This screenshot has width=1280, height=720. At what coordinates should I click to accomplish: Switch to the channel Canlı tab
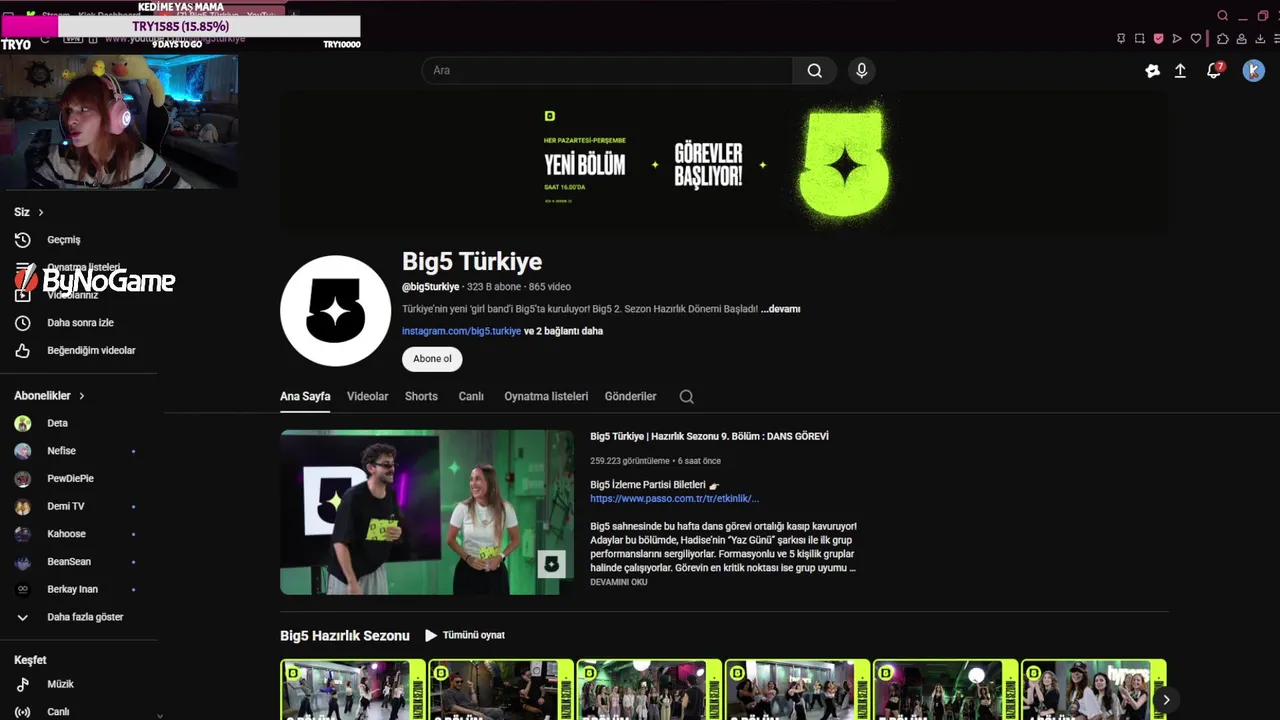point(471,397)
